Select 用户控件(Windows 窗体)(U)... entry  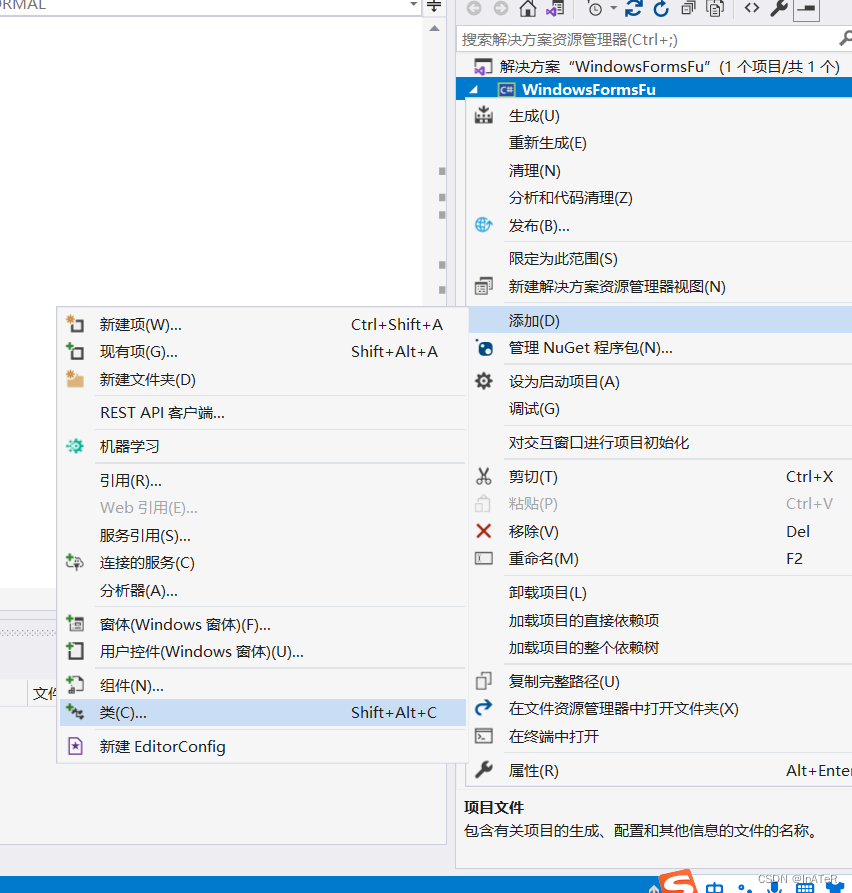263,652
